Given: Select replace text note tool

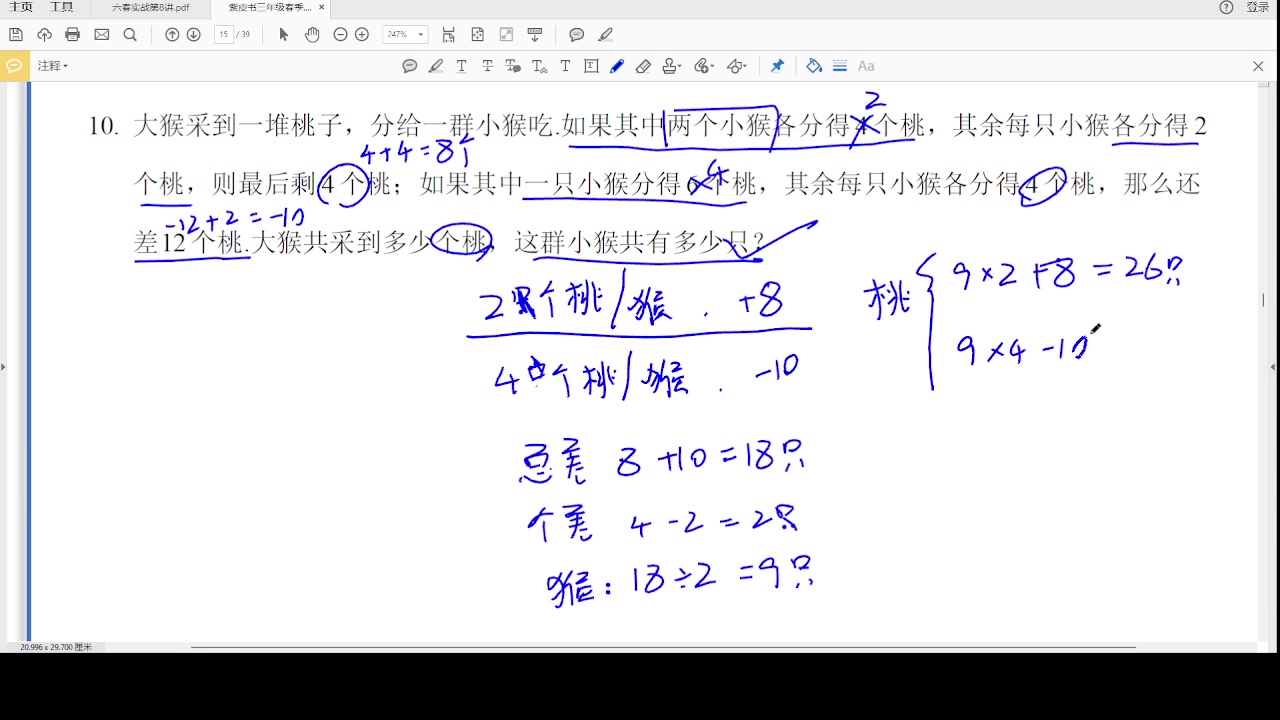Looking at the screenshot, I should (513, 66).
